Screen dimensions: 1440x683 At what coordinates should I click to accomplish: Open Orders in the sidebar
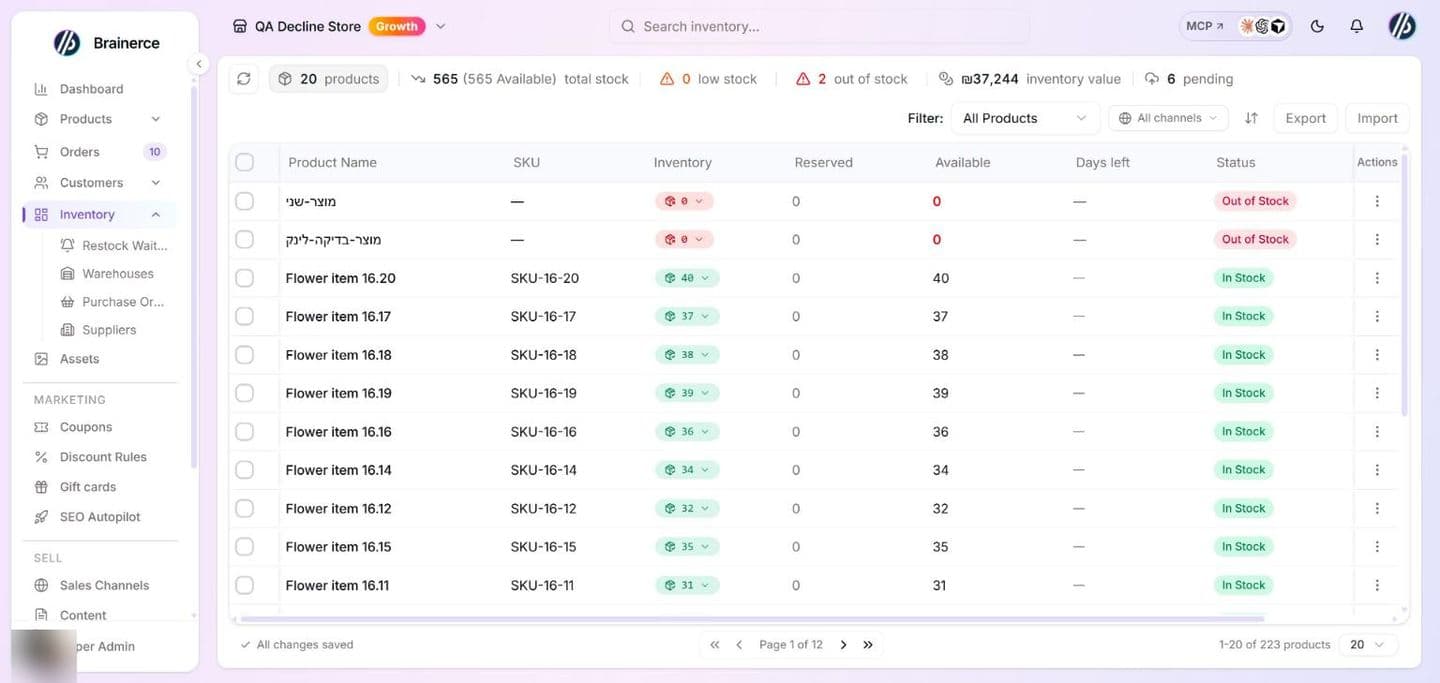click(x=79, y=152)
